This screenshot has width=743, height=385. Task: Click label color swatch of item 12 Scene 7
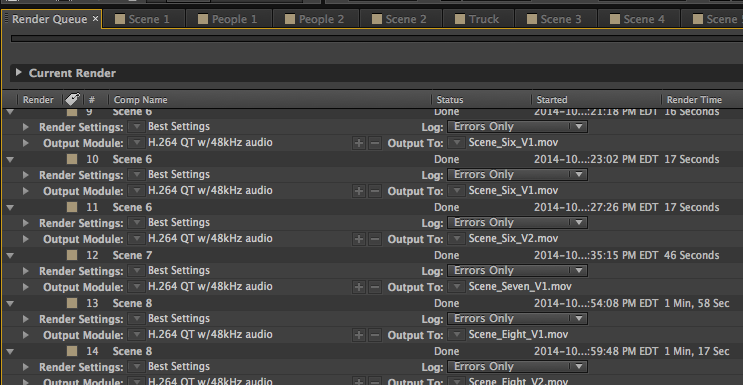72,255
